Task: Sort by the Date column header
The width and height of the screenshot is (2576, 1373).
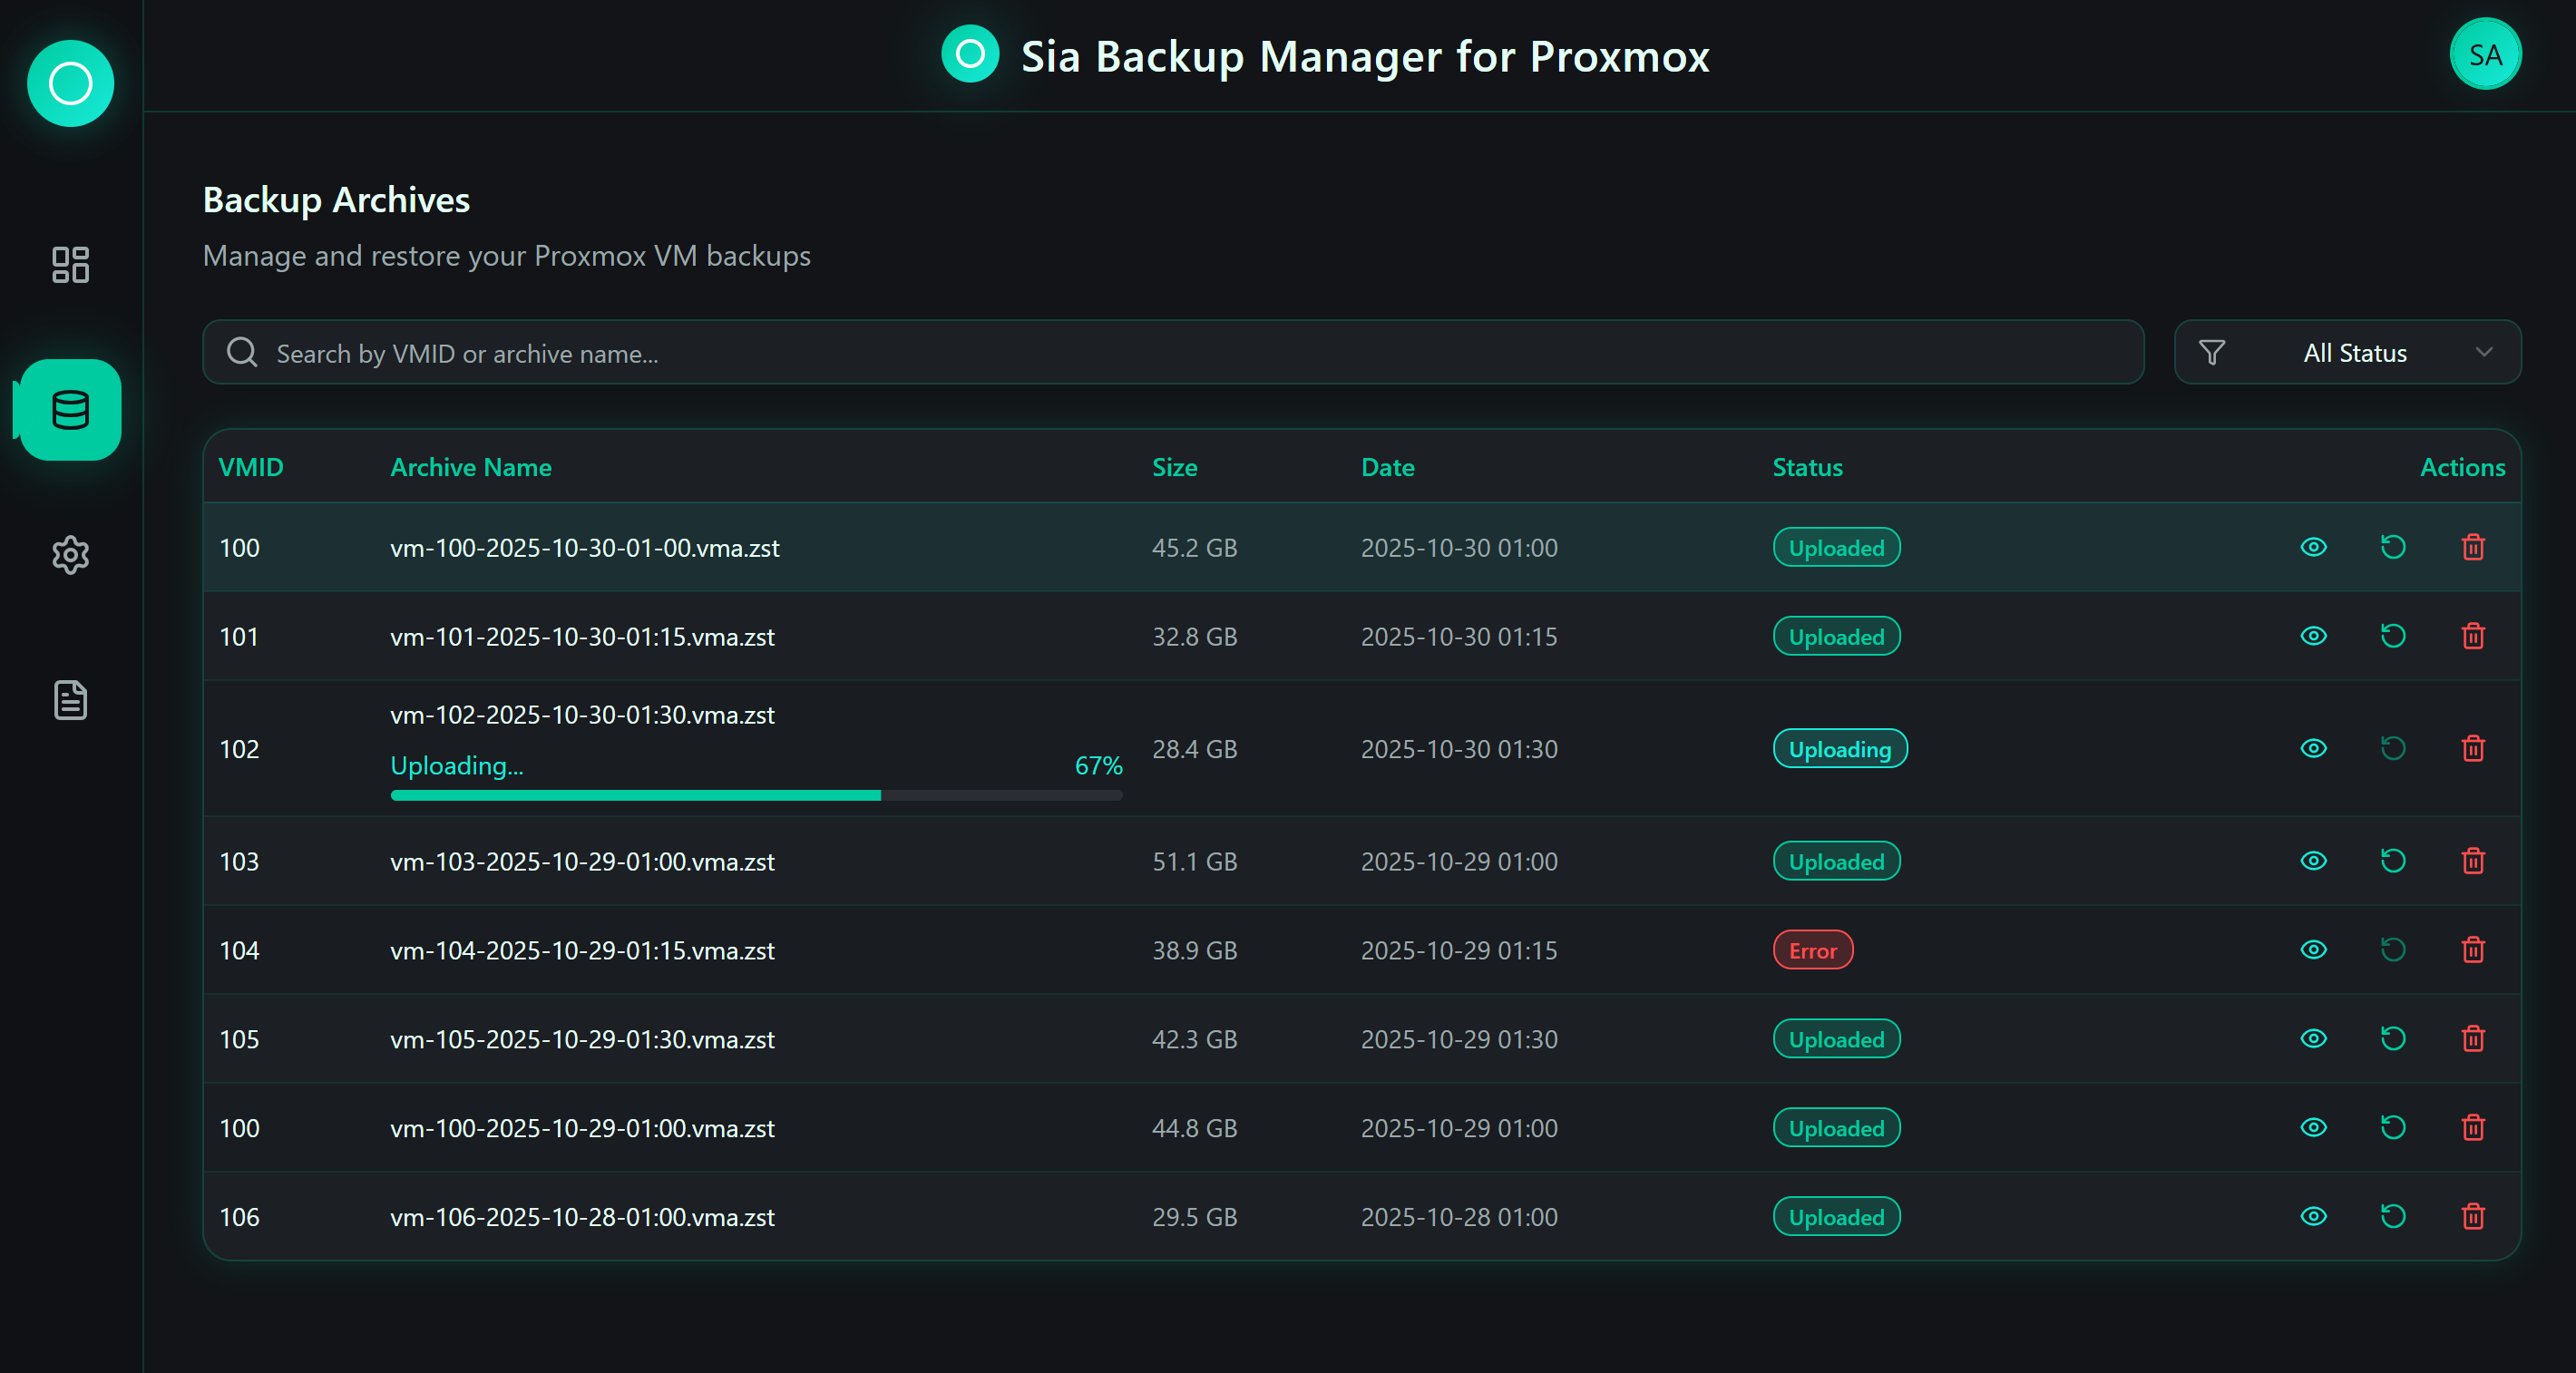Action: click(x=1387, y=467)
